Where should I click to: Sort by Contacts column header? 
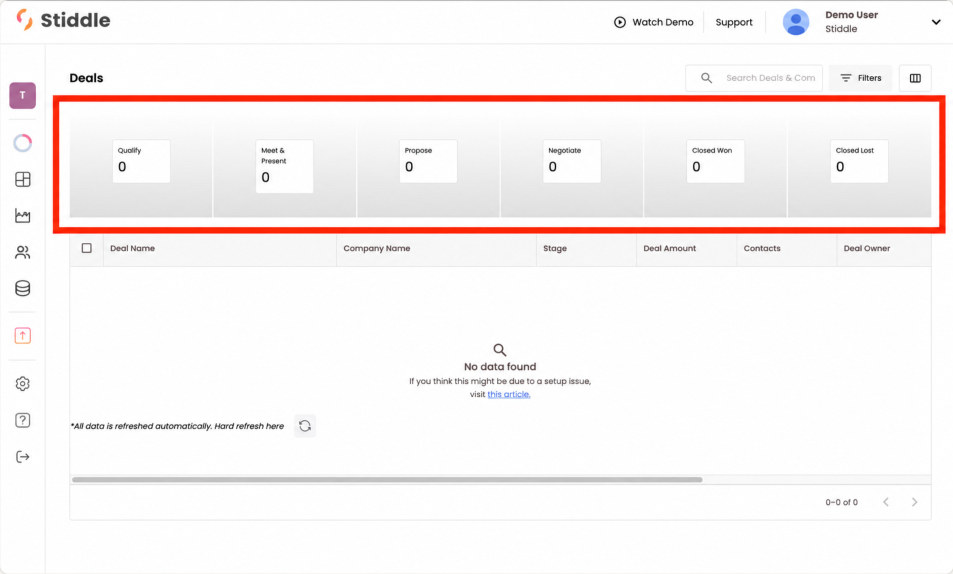762,248
